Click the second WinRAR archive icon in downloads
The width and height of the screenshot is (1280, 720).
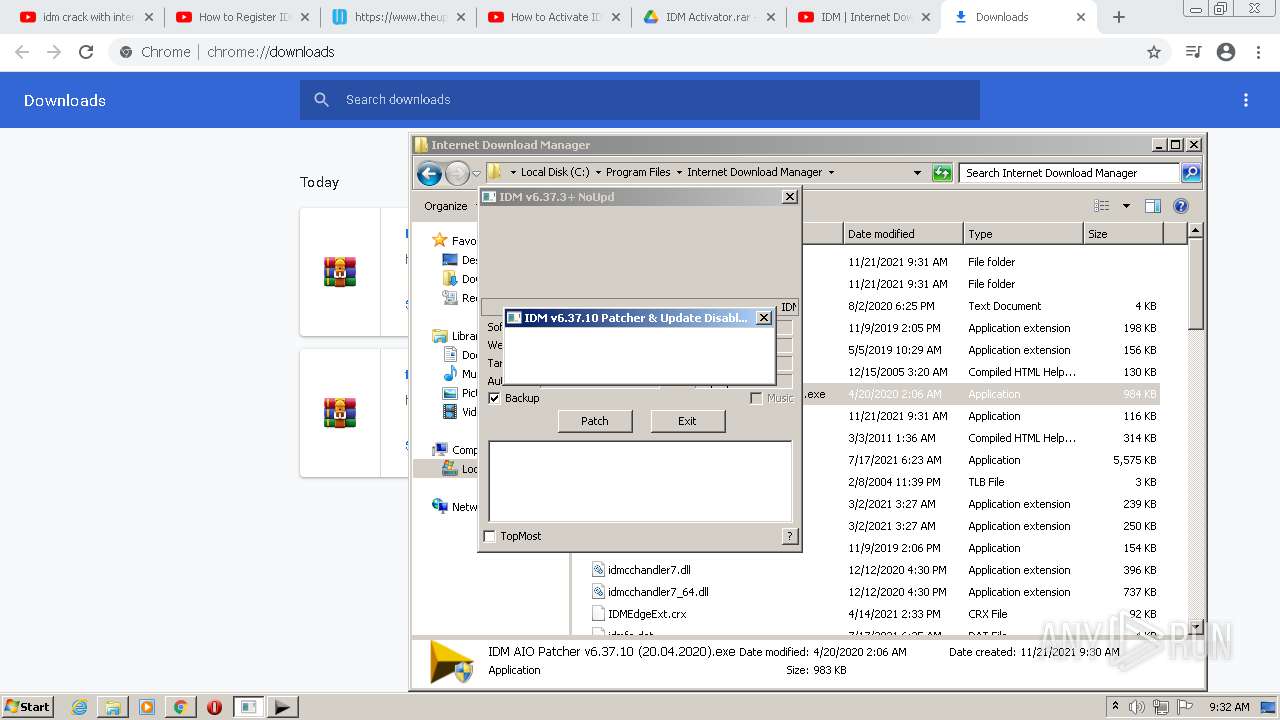[340, 413]
